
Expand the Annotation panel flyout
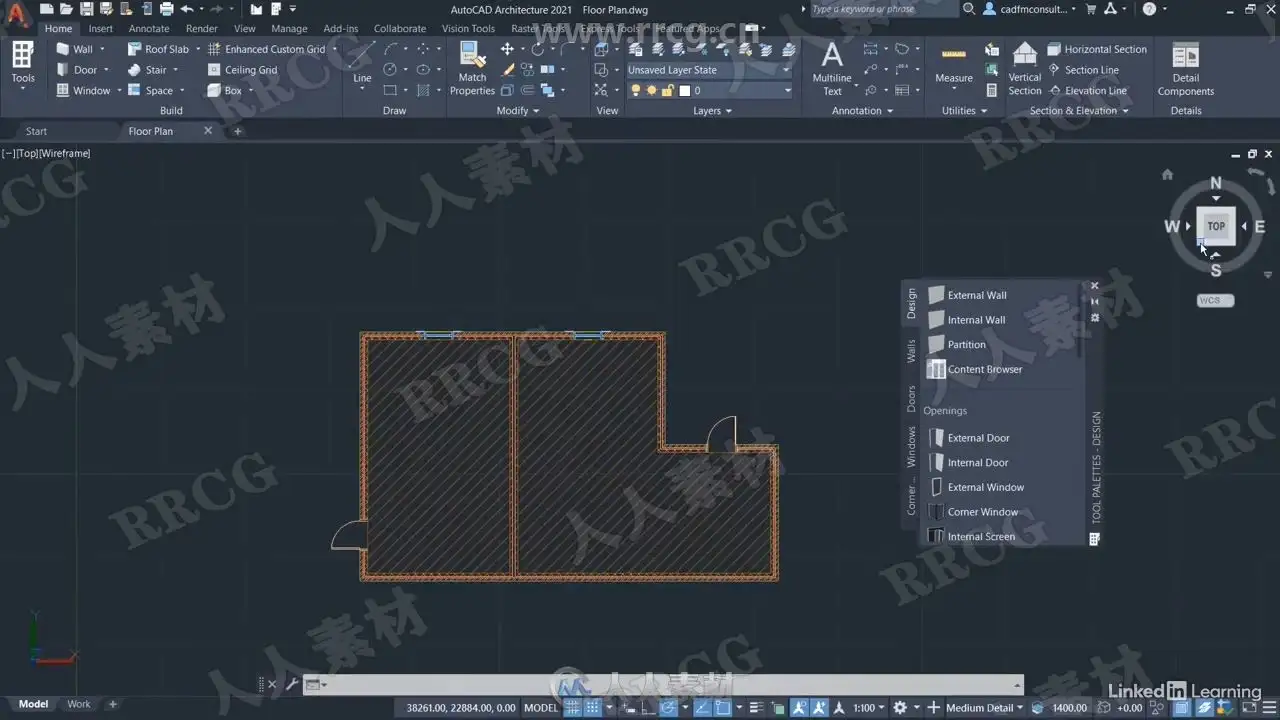pyautogui.click(x=862, y=111)
